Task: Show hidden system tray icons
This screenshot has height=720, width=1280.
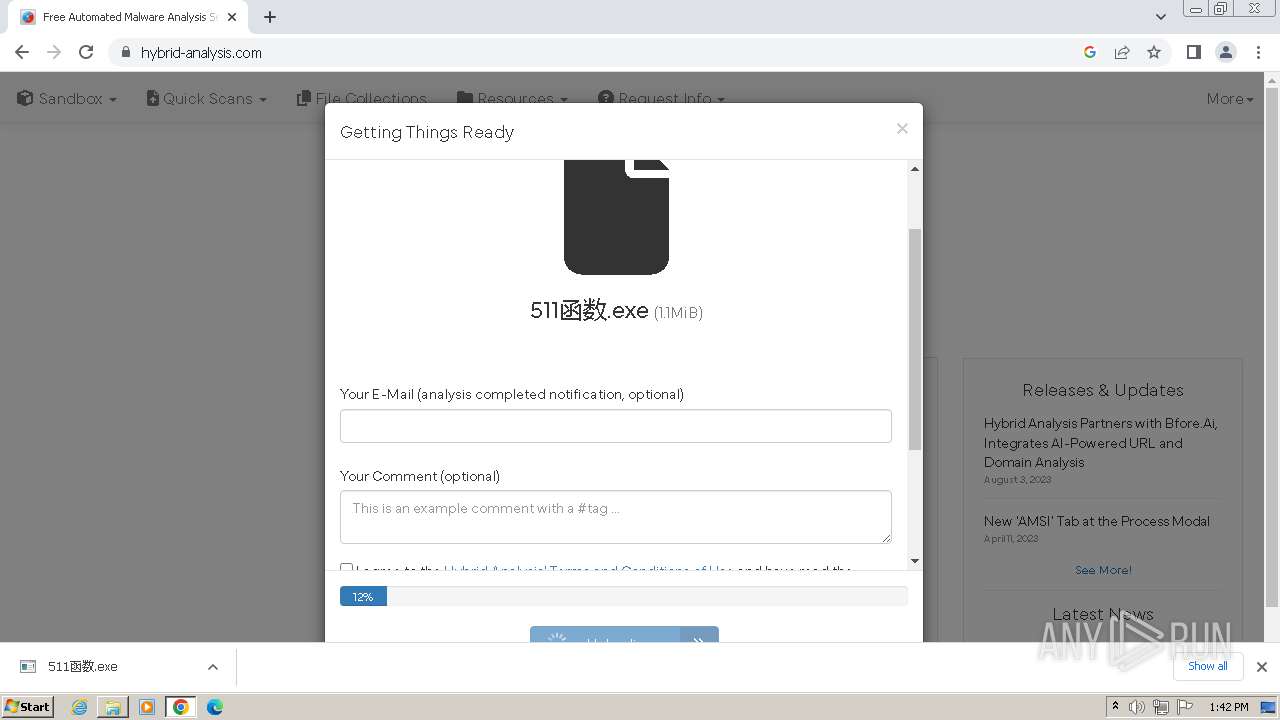Action: point(1115,706)
